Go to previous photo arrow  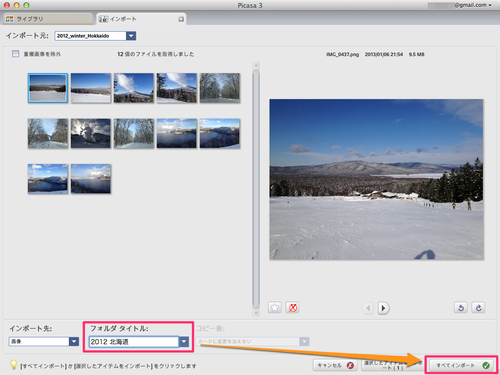[368, 308]
